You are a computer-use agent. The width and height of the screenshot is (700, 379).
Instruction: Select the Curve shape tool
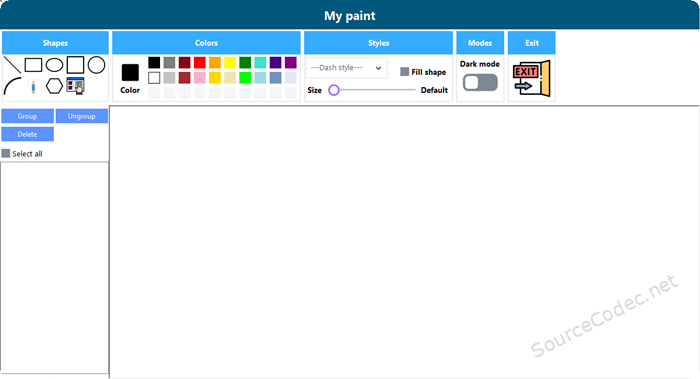point(12,86)
